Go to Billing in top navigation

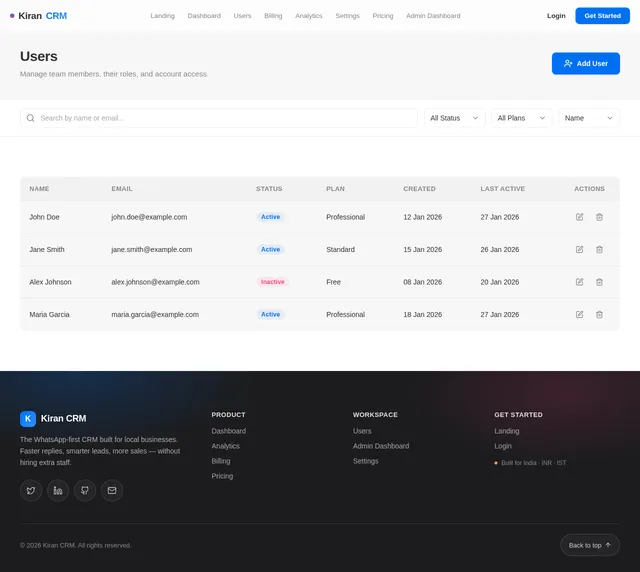tap(273, 16)
